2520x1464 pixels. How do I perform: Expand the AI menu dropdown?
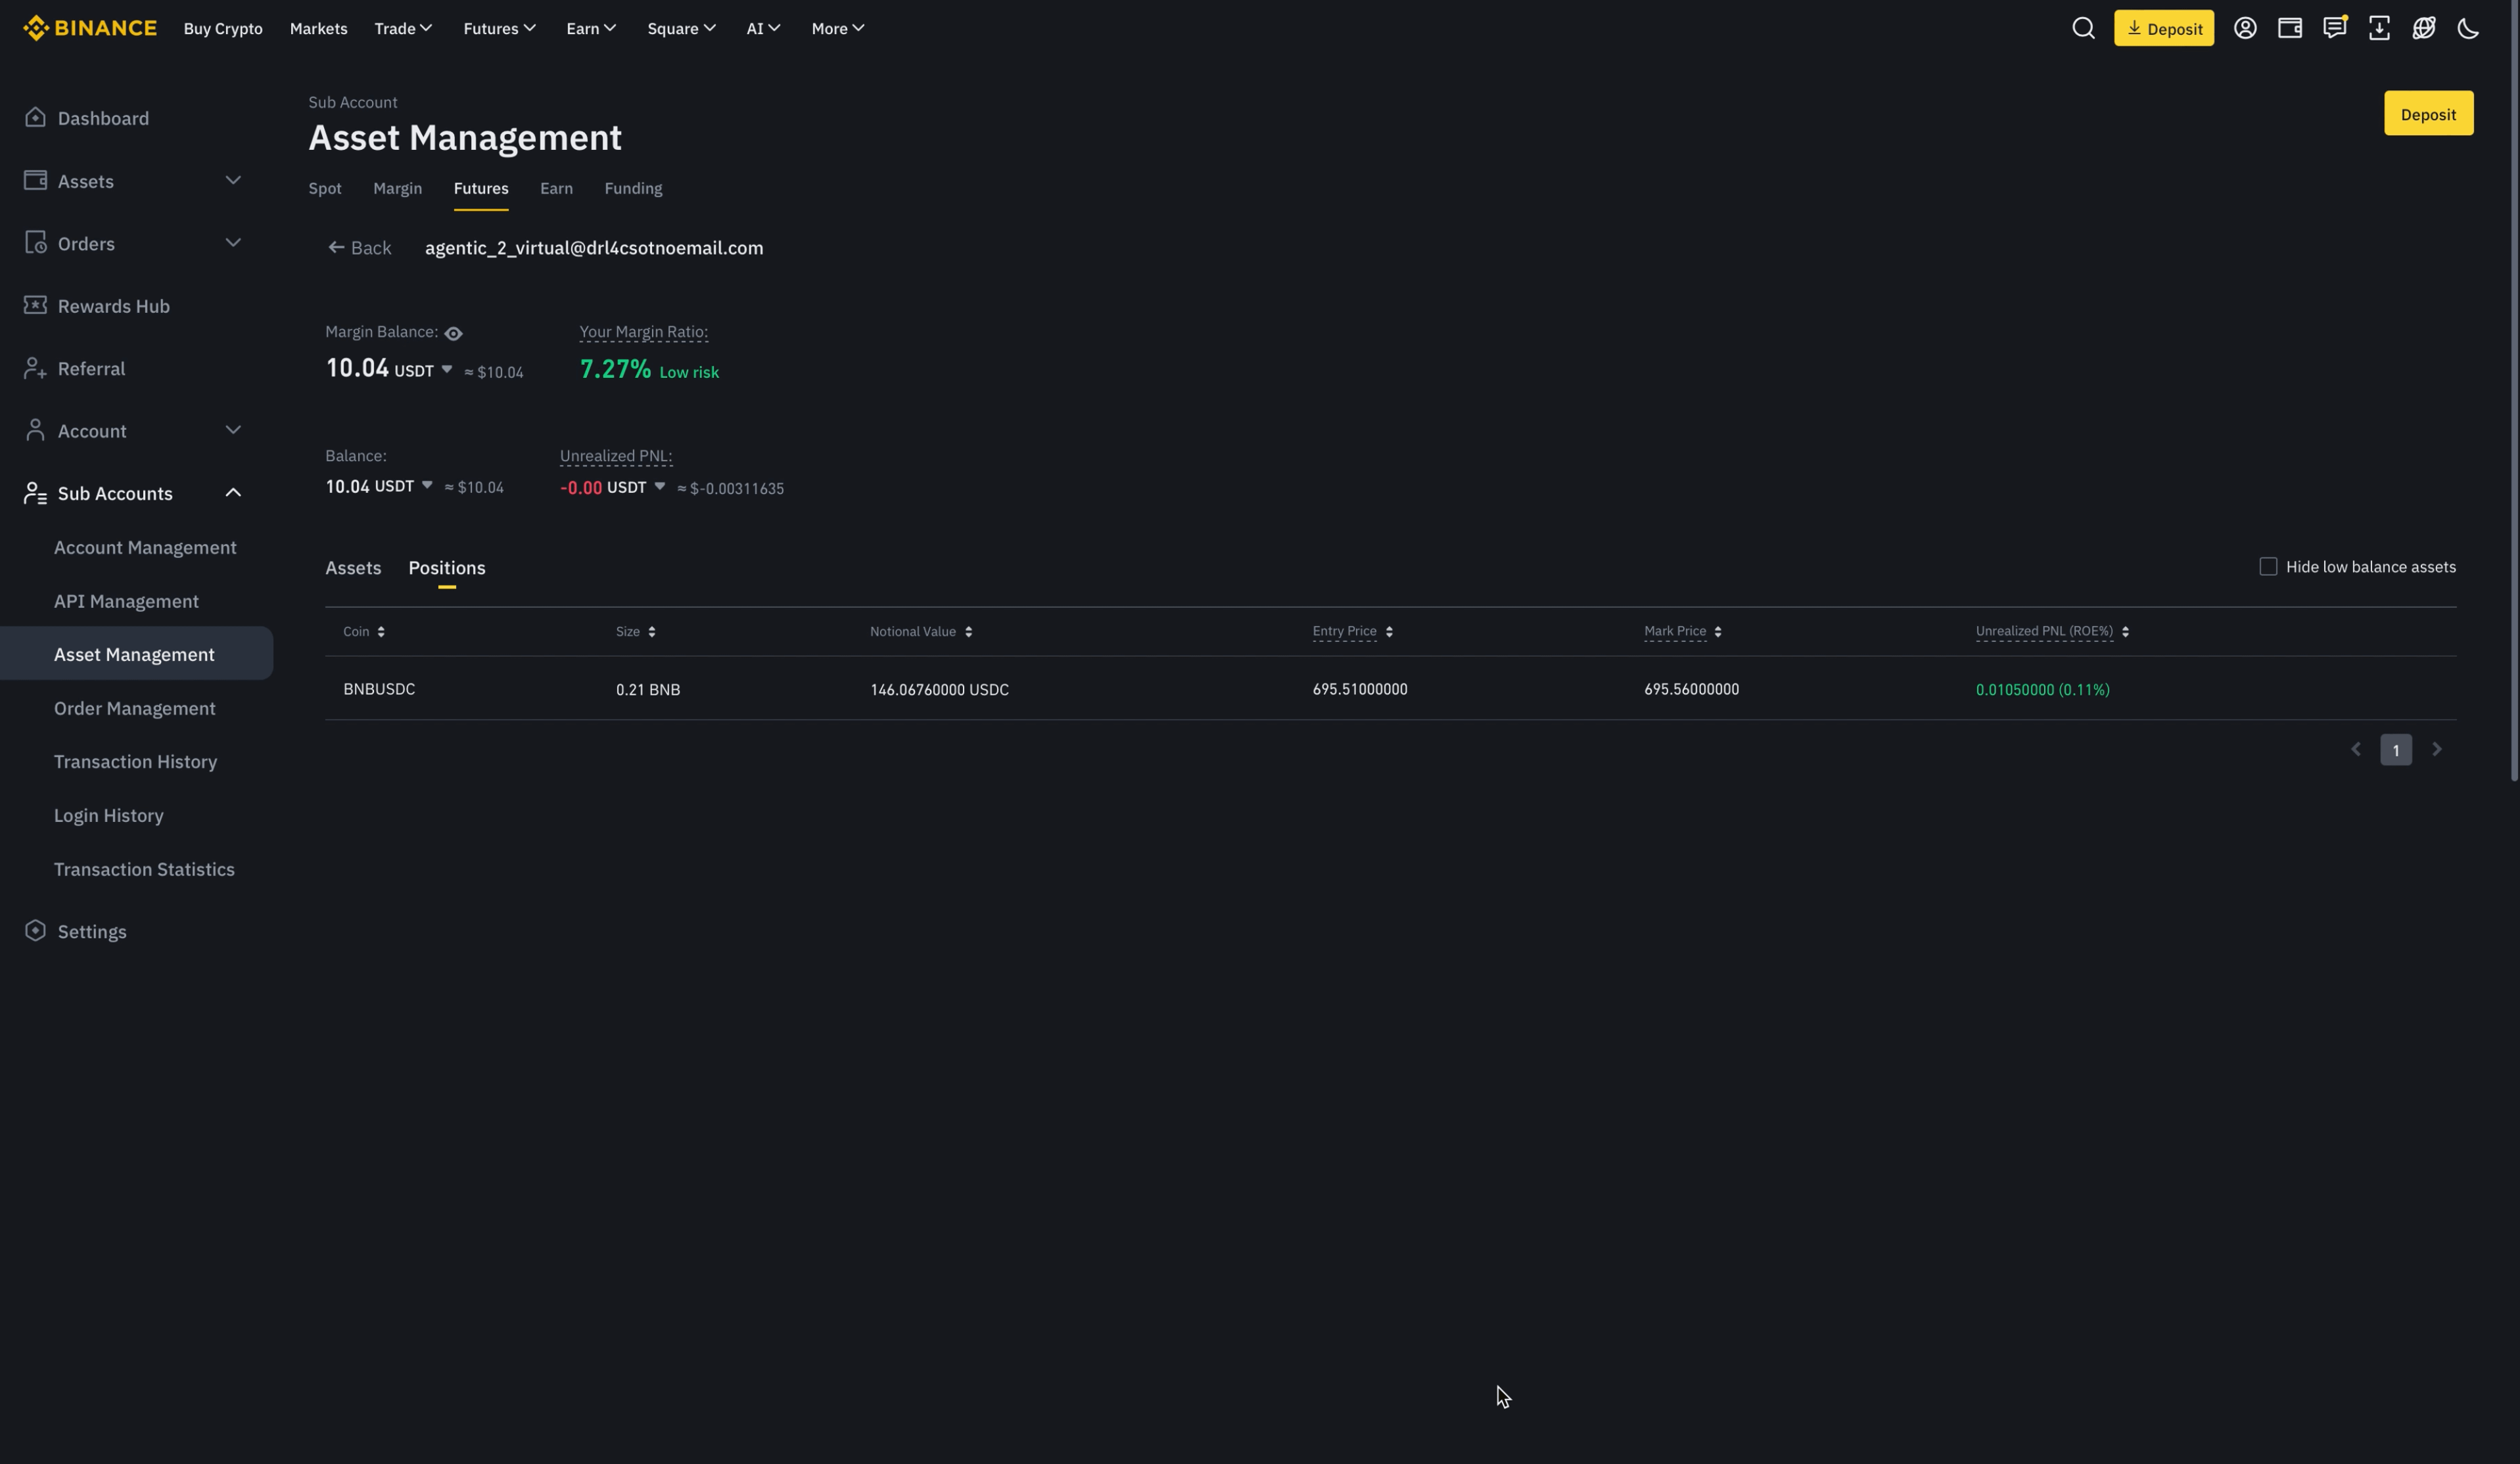763,28
